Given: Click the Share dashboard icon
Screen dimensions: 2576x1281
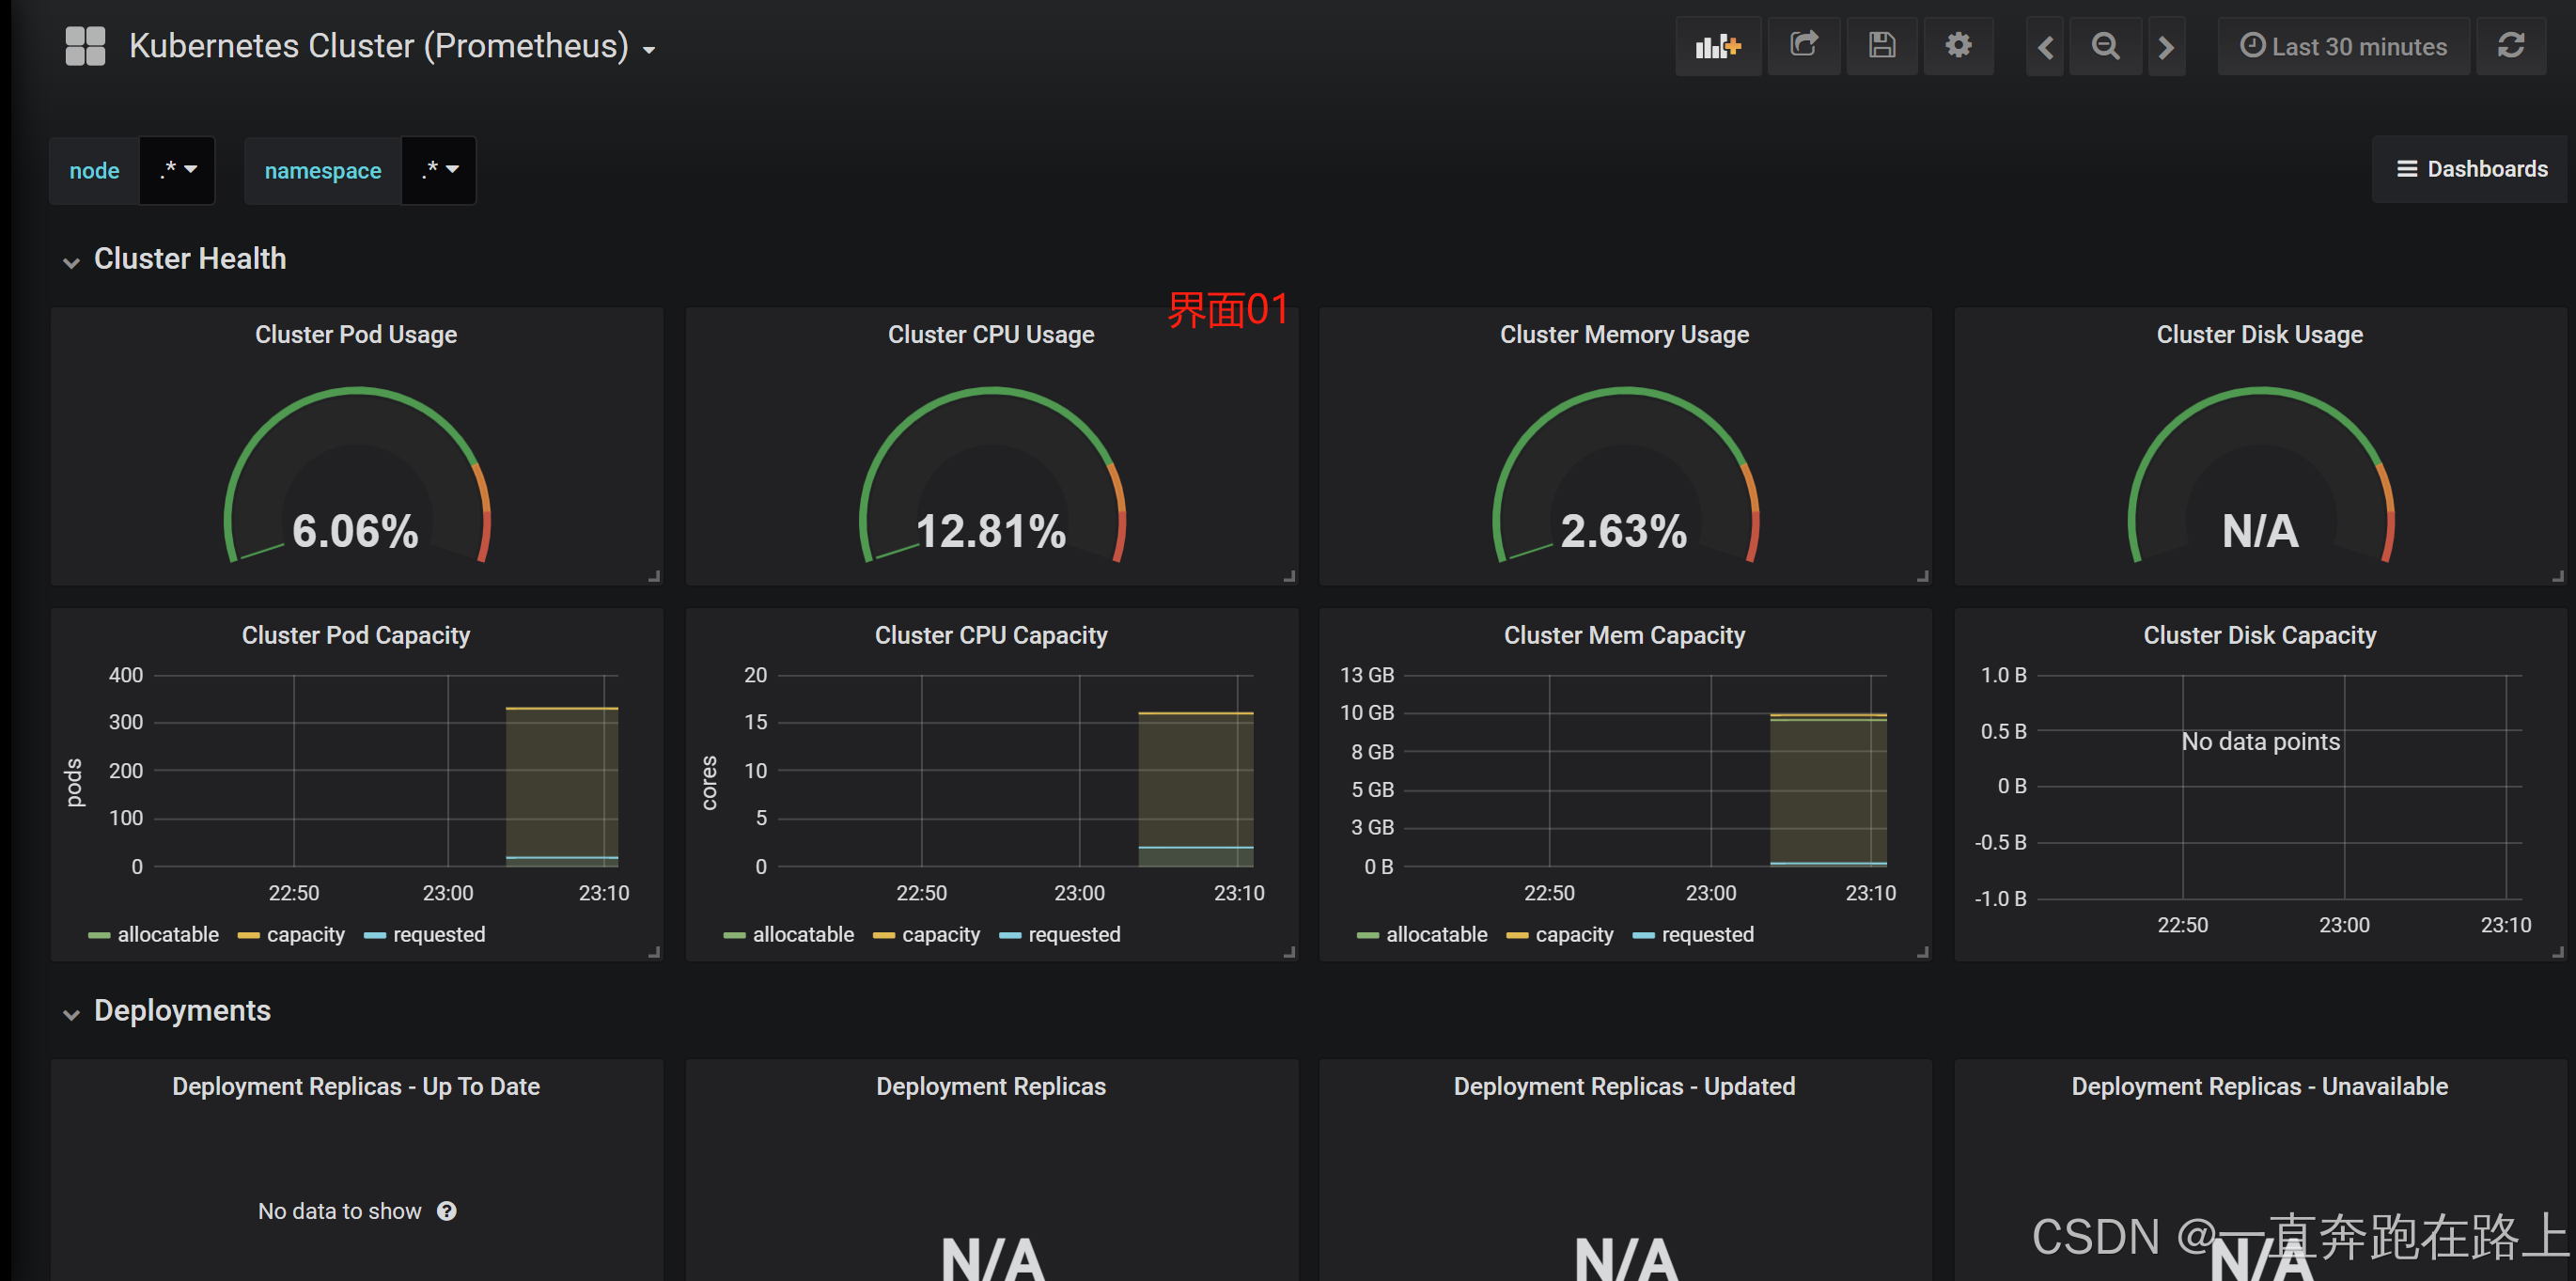Looking at the screenshot, I should pyautogui.click(x=1804, y=46).
